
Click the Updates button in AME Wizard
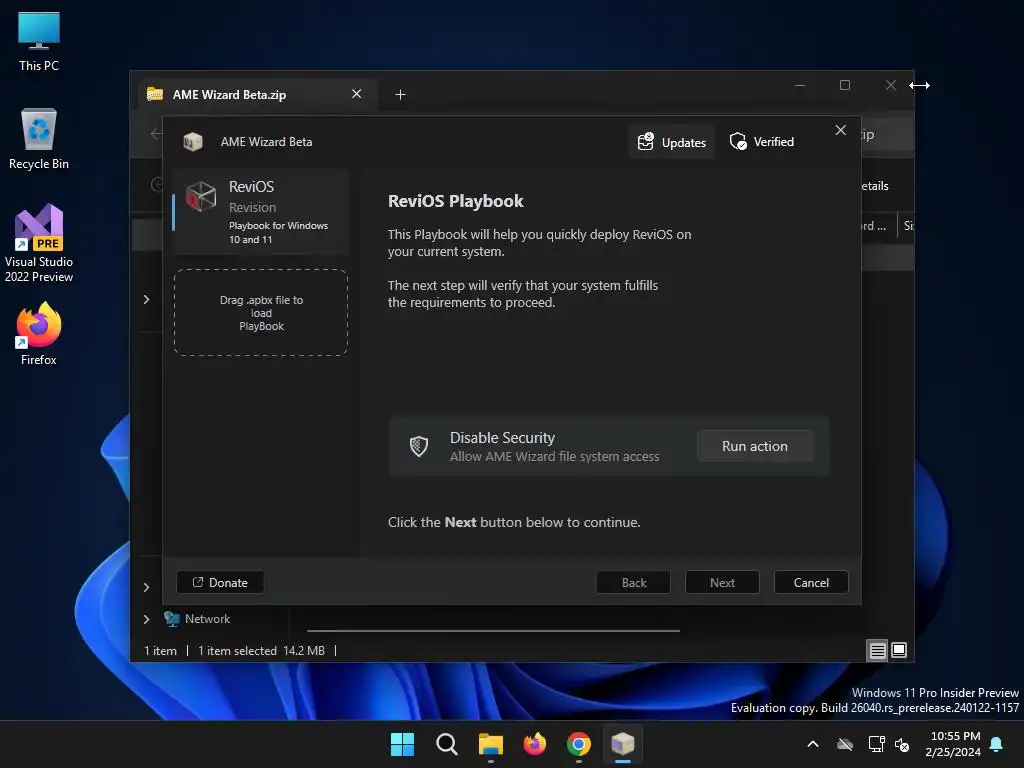tap(671, 142)
